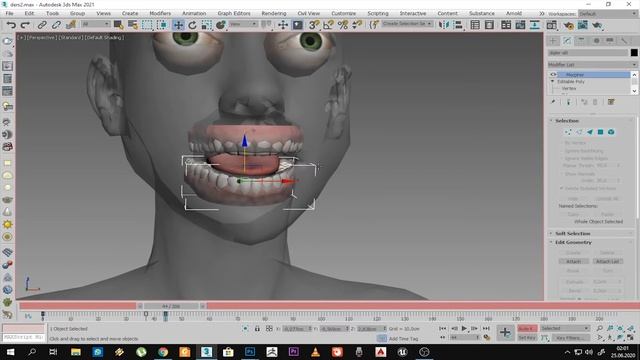Click the Select Object tool icon
The width and height of the screenshot is (640, 360).
(118, 25)
